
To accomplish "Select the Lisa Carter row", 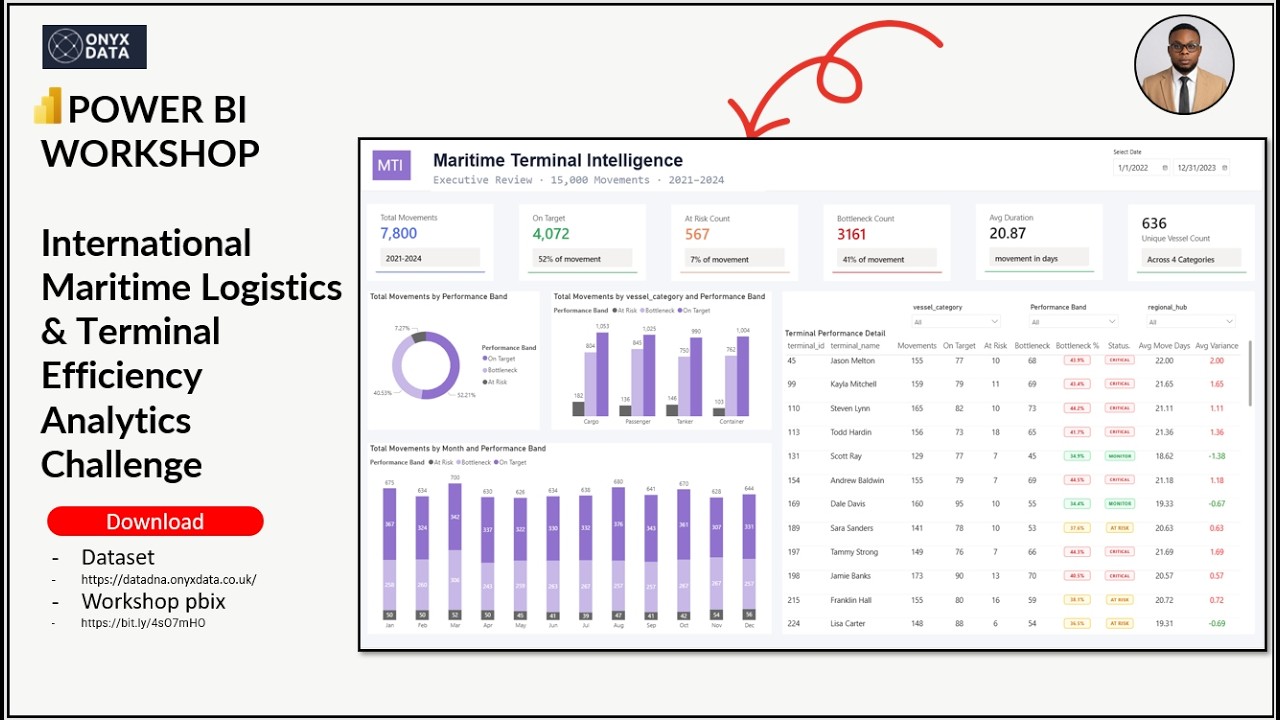I will pos(1014,624).
